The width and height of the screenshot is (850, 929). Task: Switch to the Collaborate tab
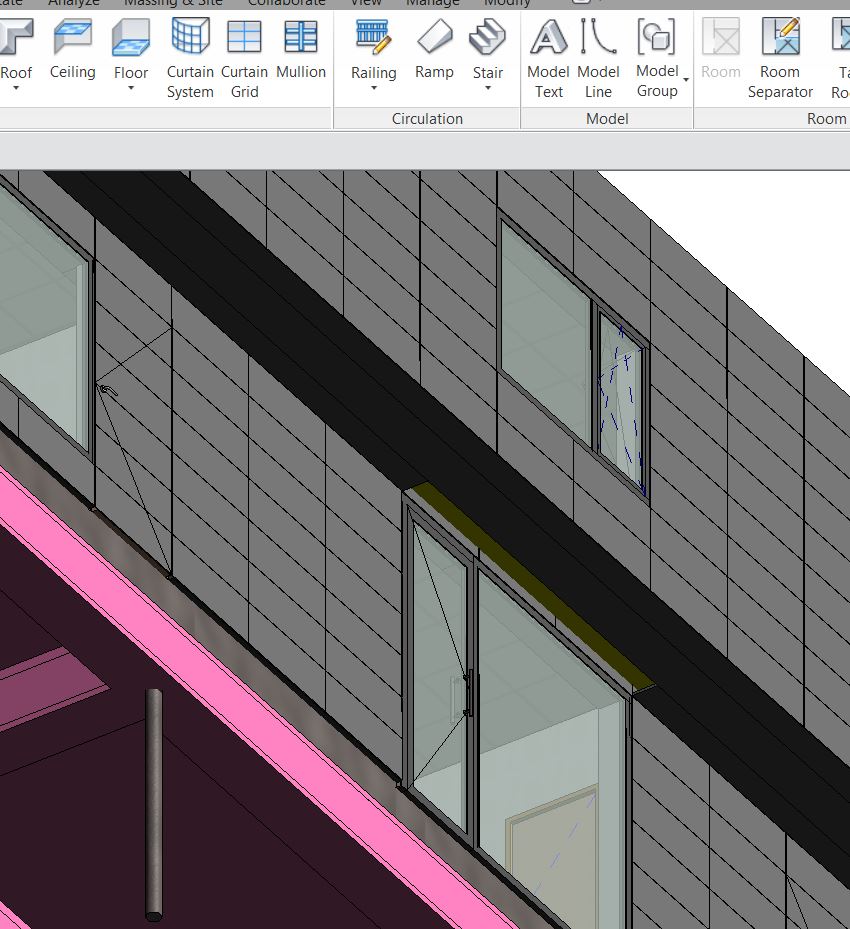click(287, 3)
